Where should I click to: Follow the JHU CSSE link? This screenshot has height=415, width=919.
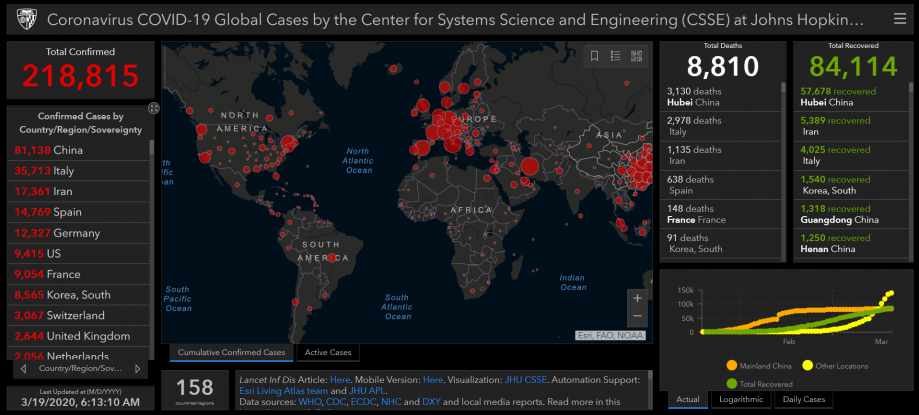526,380
